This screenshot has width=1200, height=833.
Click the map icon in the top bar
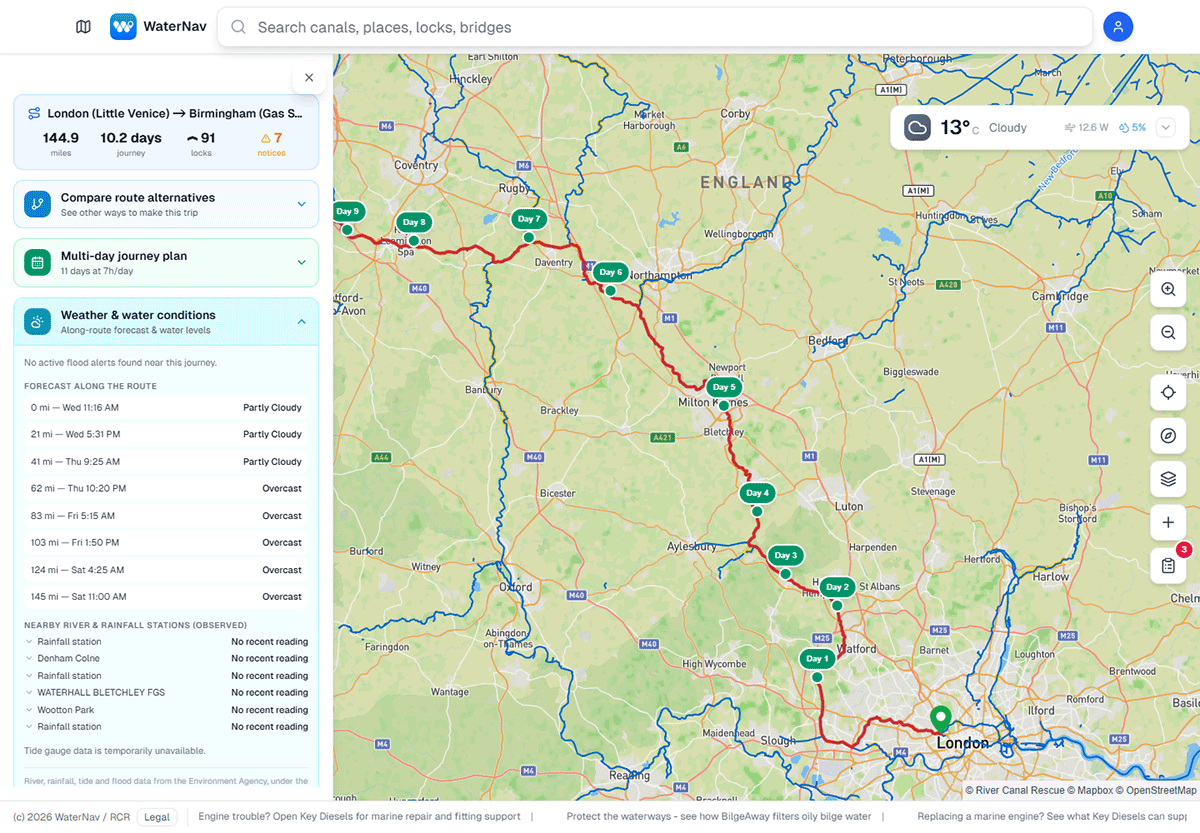point(83,27)
